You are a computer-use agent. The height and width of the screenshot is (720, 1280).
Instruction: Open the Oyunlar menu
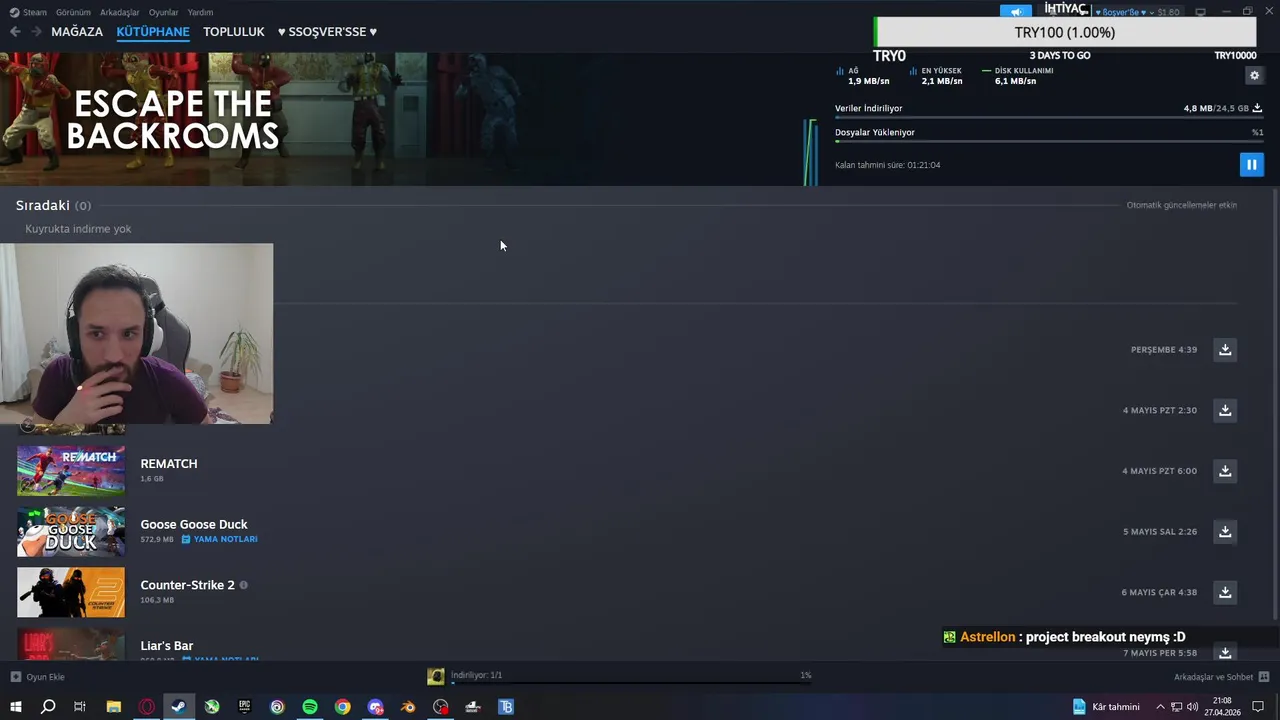tap(163, 12)
